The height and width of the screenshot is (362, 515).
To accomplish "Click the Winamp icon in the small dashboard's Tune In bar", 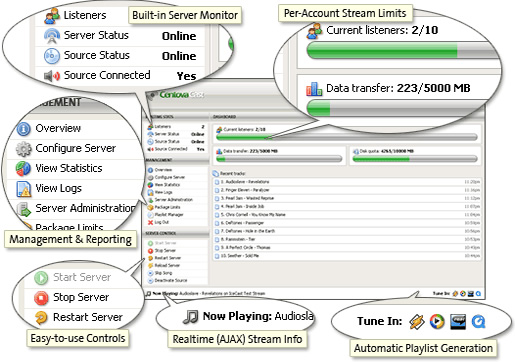I will 455,294.
